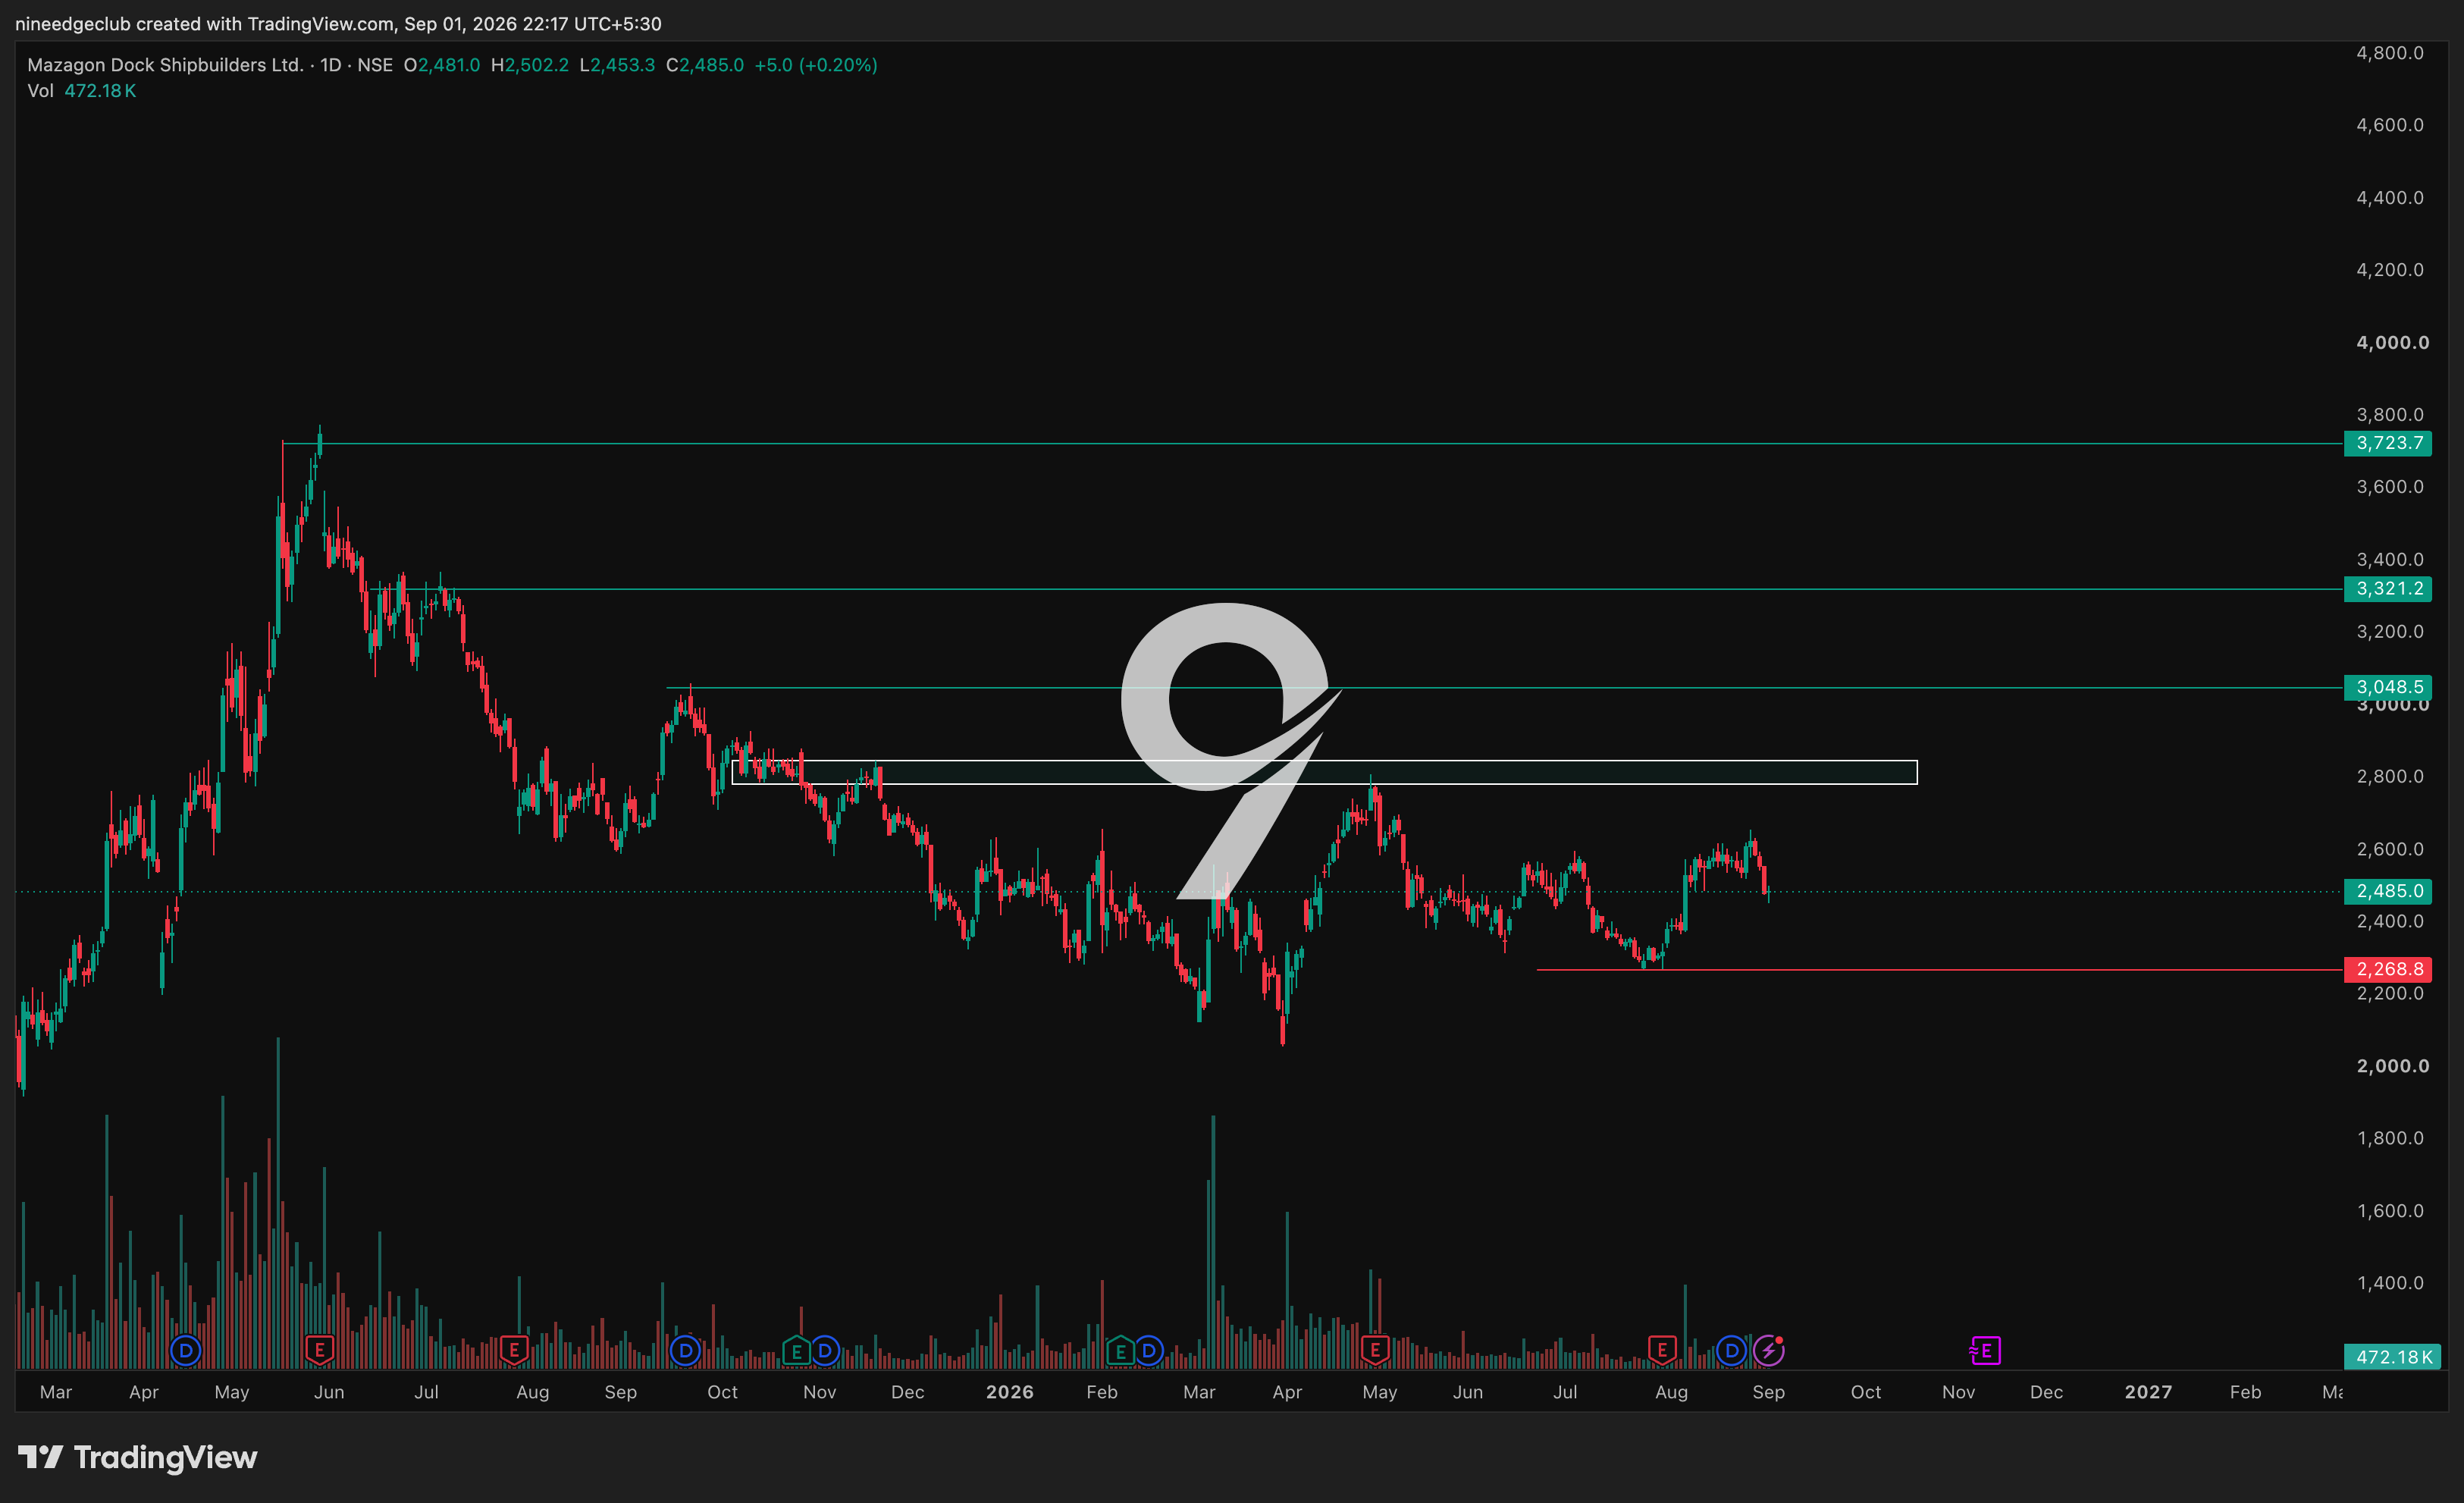
Task: Click the dividend marker near February 2026
Action: [1149, 1351]
